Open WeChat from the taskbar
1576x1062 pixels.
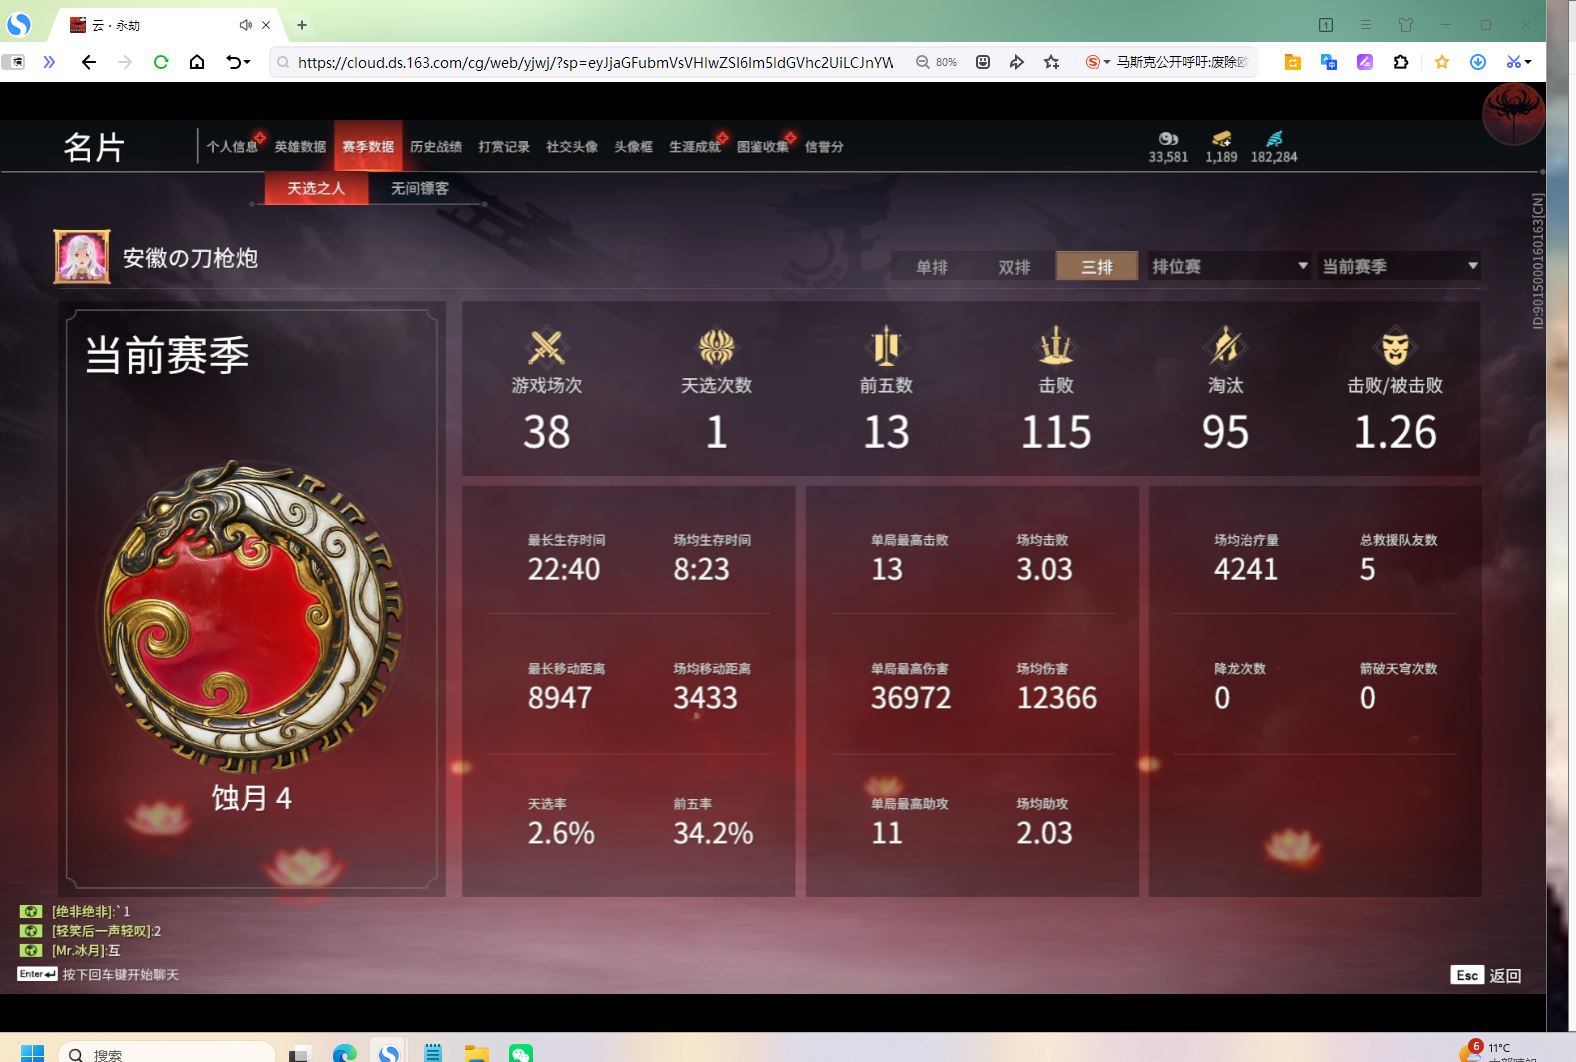520,1053
